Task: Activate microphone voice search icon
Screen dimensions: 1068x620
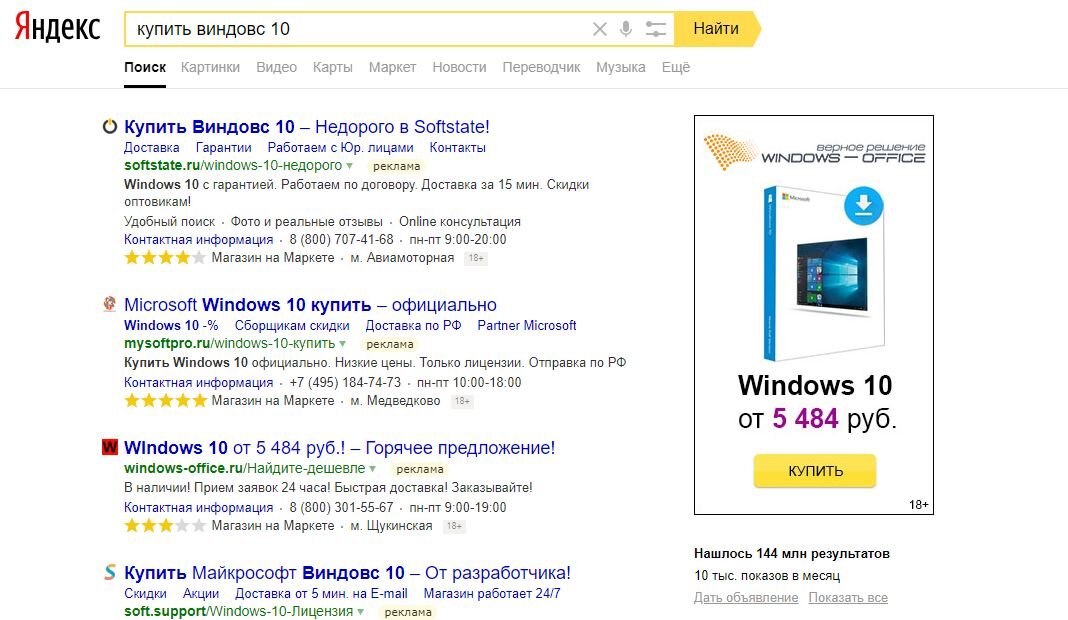Action: [x=626, y=29]
